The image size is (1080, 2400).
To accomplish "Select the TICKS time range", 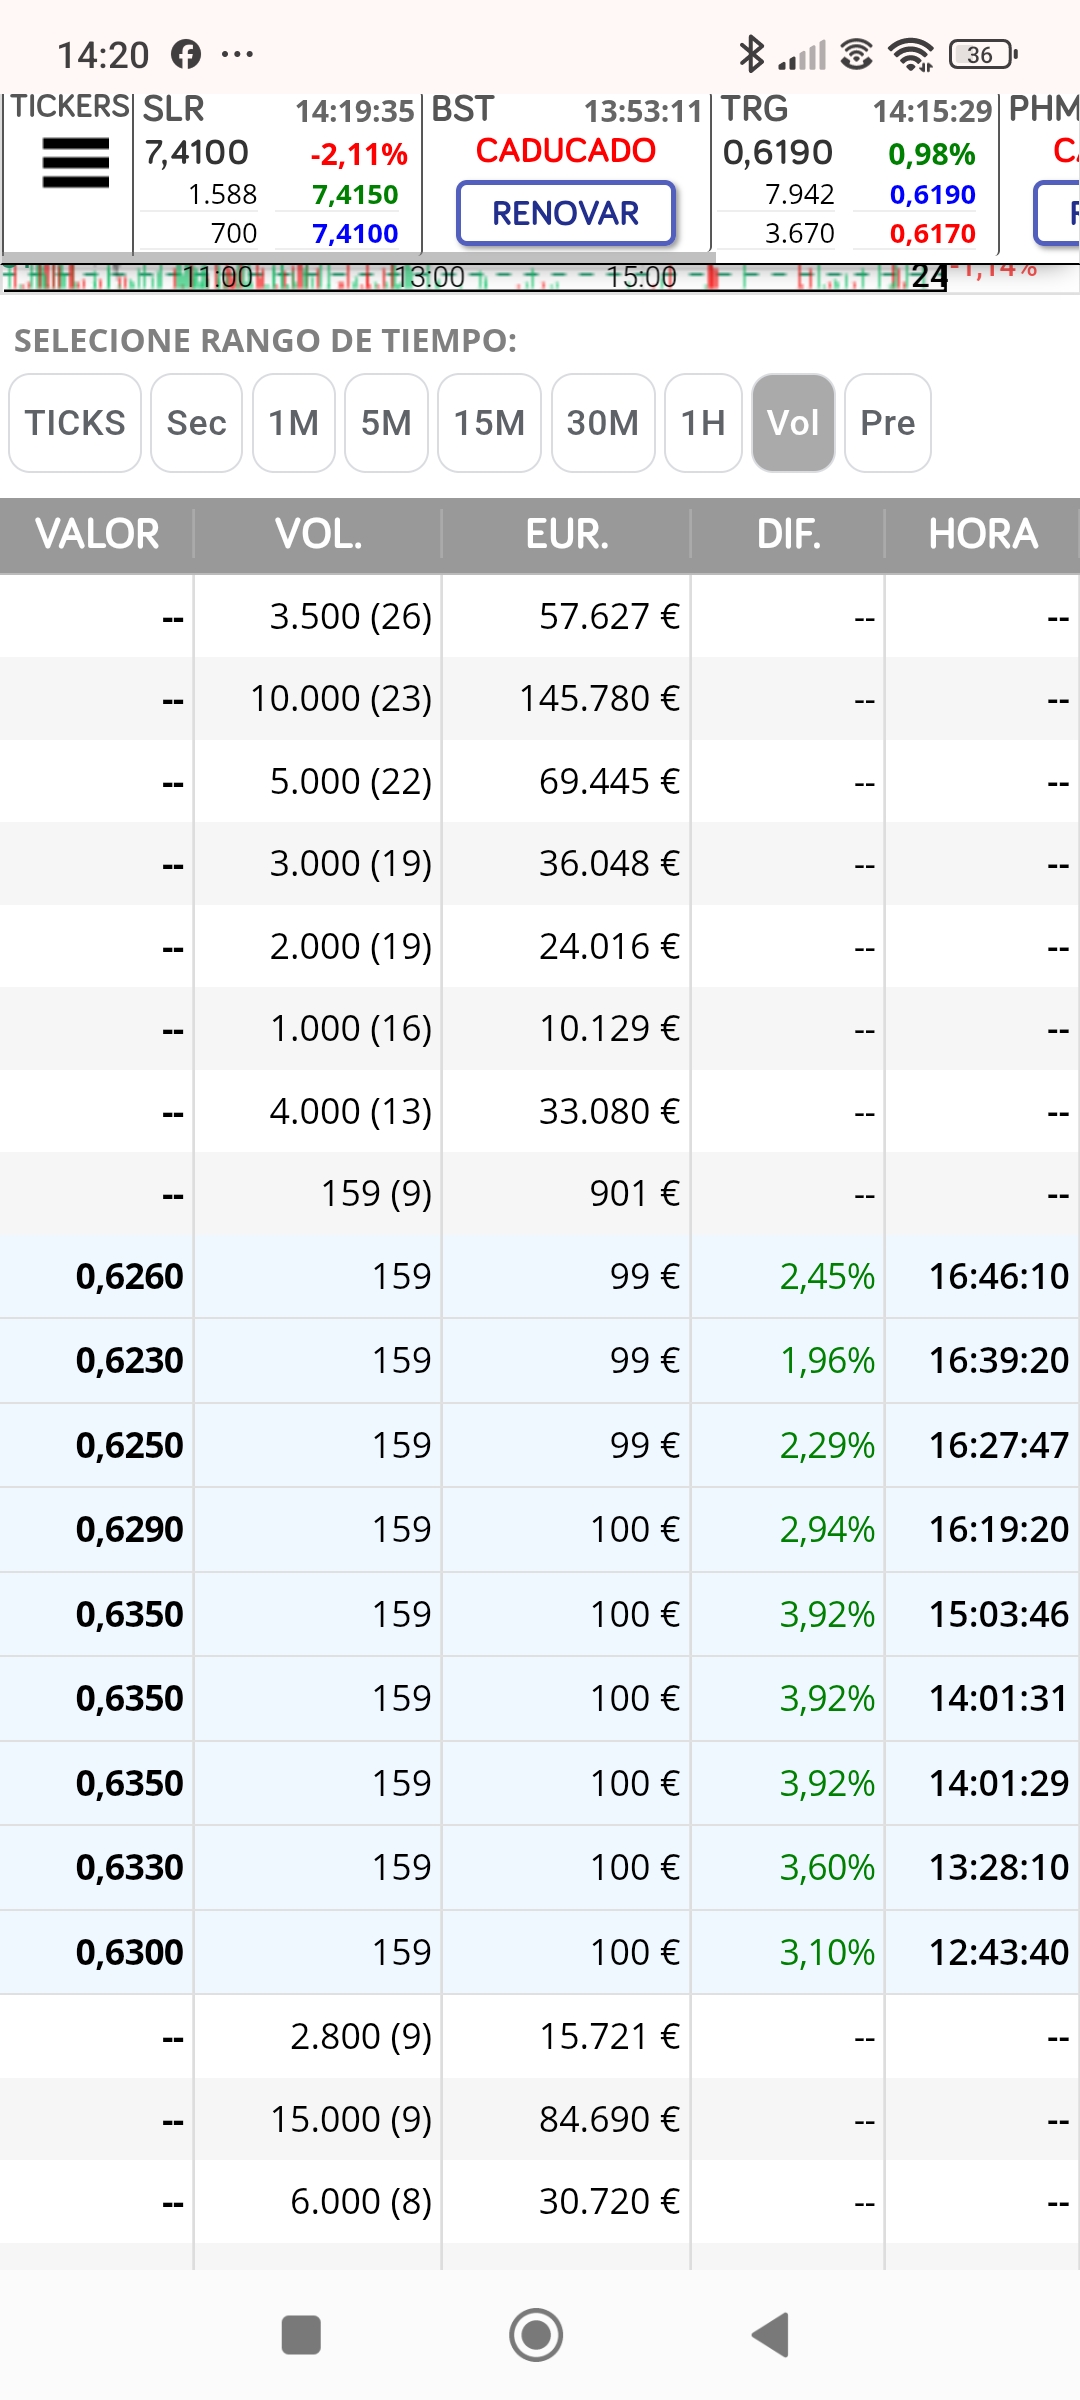I will pos(75,423).
